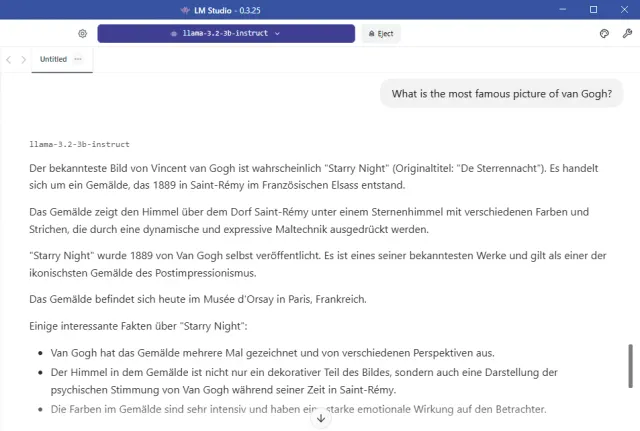Select the Untitled chat tab
Screen dimensions: 640x431
coord(53,60)
